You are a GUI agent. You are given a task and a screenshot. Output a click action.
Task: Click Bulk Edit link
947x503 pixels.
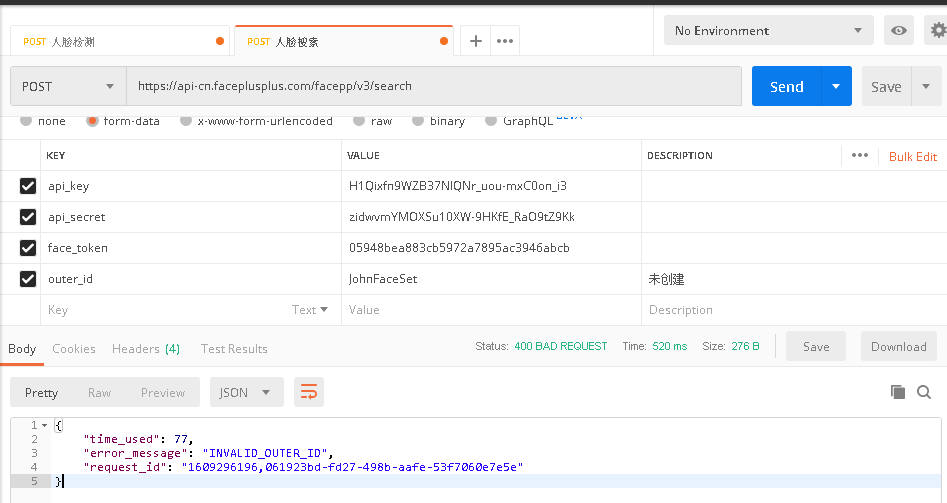pyautogui.click(x=913, y=156)
